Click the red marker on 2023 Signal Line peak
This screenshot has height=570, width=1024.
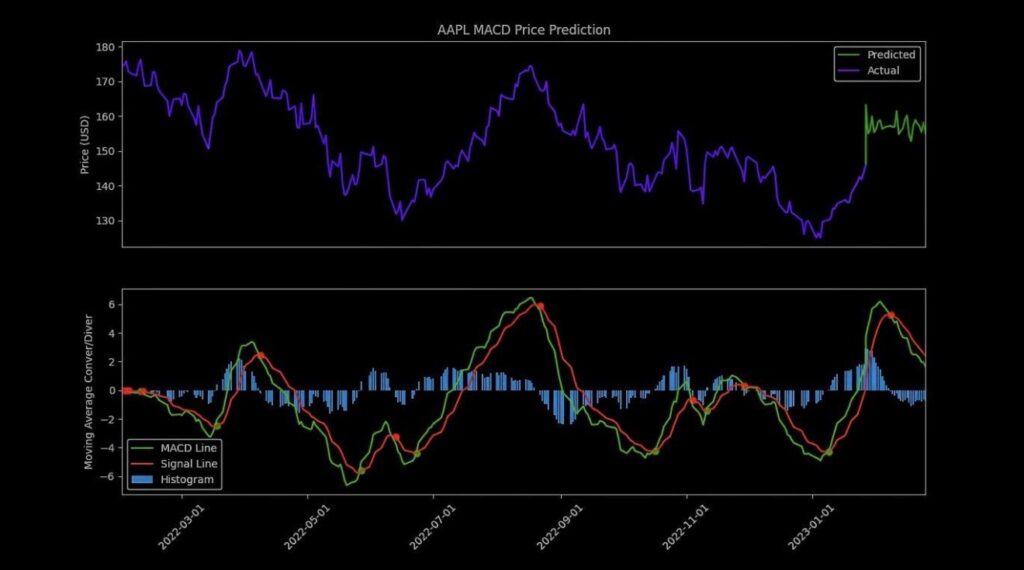coord(891,315)
